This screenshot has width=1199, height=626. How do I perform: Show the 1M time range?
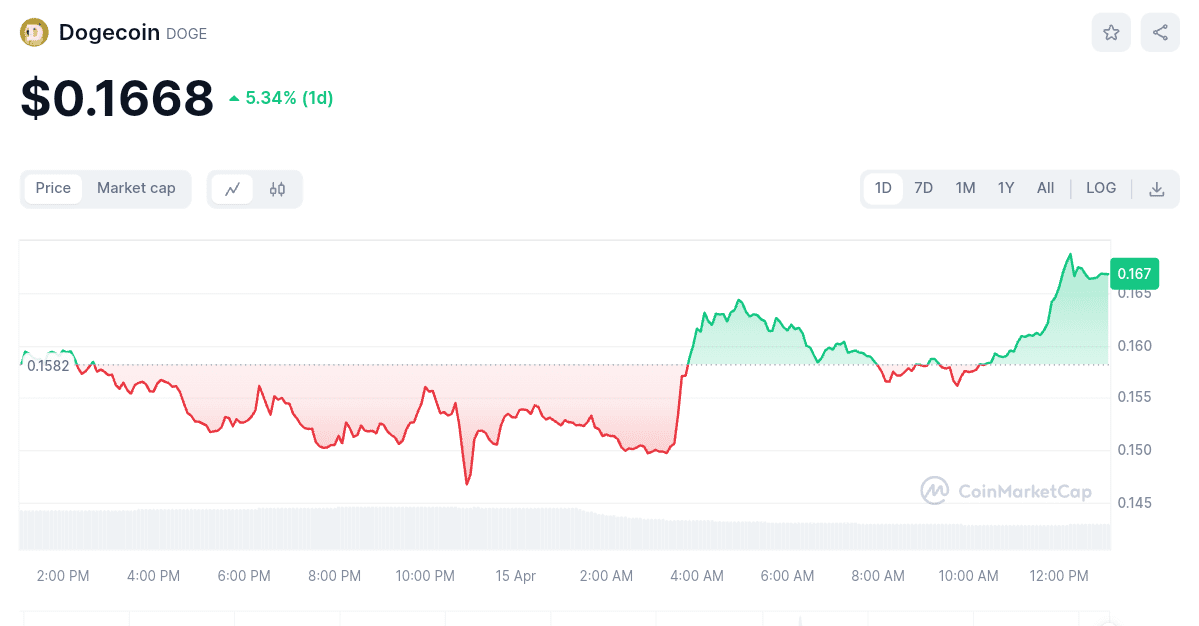[965, 188]
